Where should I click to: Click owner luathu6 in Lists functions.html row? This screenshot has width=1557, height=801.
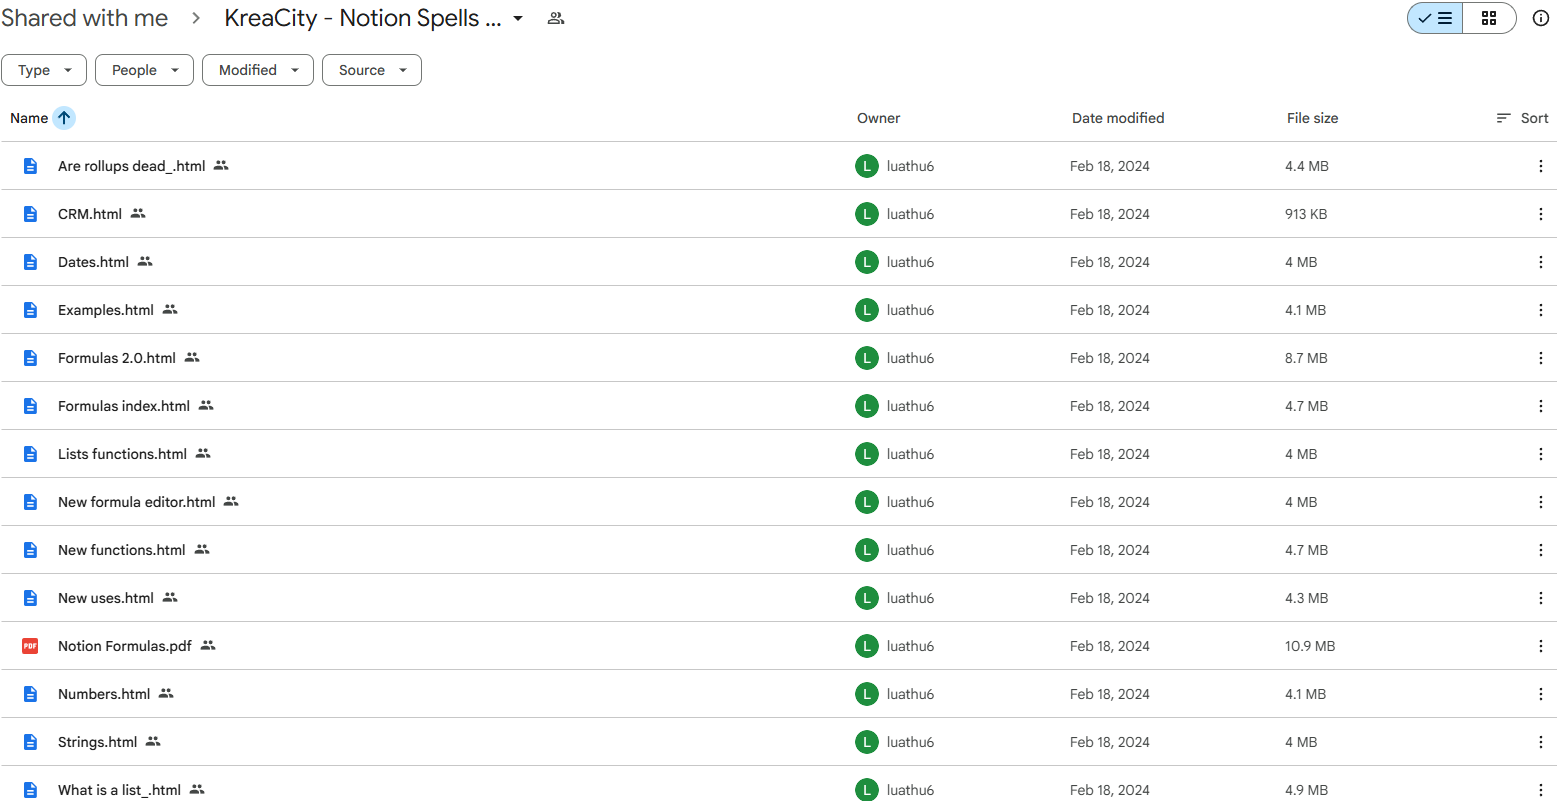tap(910, 454)
